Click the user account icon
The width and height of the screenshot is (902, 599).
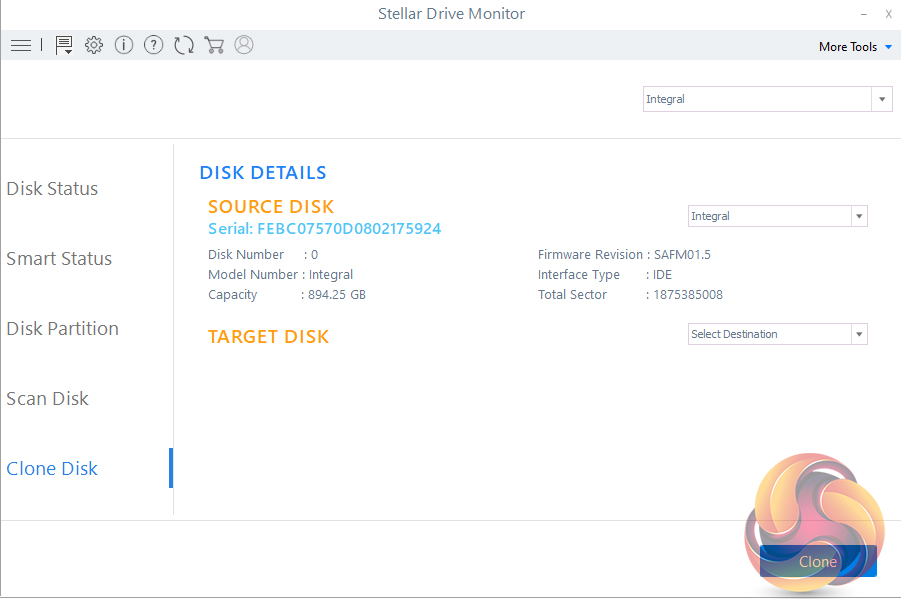pos(244,45)
